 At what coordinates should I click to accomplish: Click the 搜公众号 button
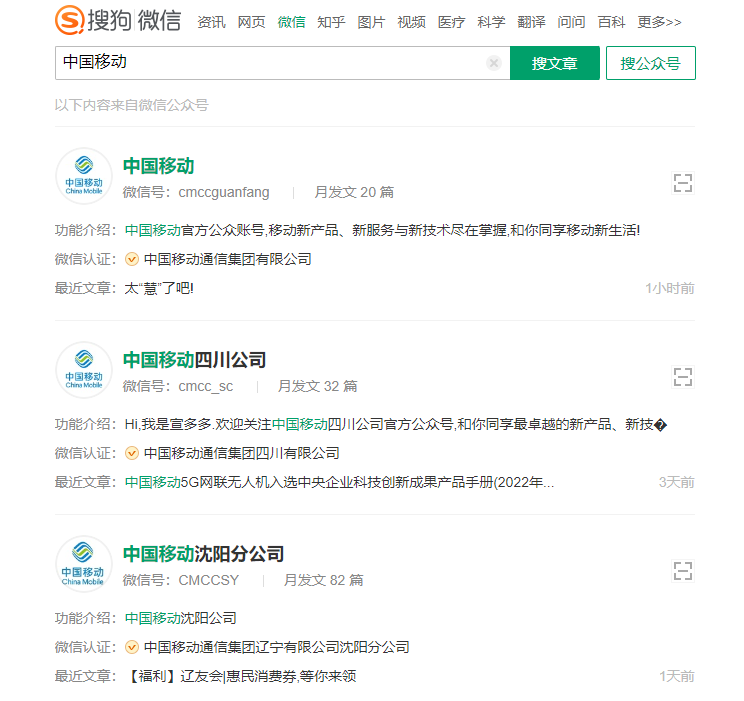651,63
